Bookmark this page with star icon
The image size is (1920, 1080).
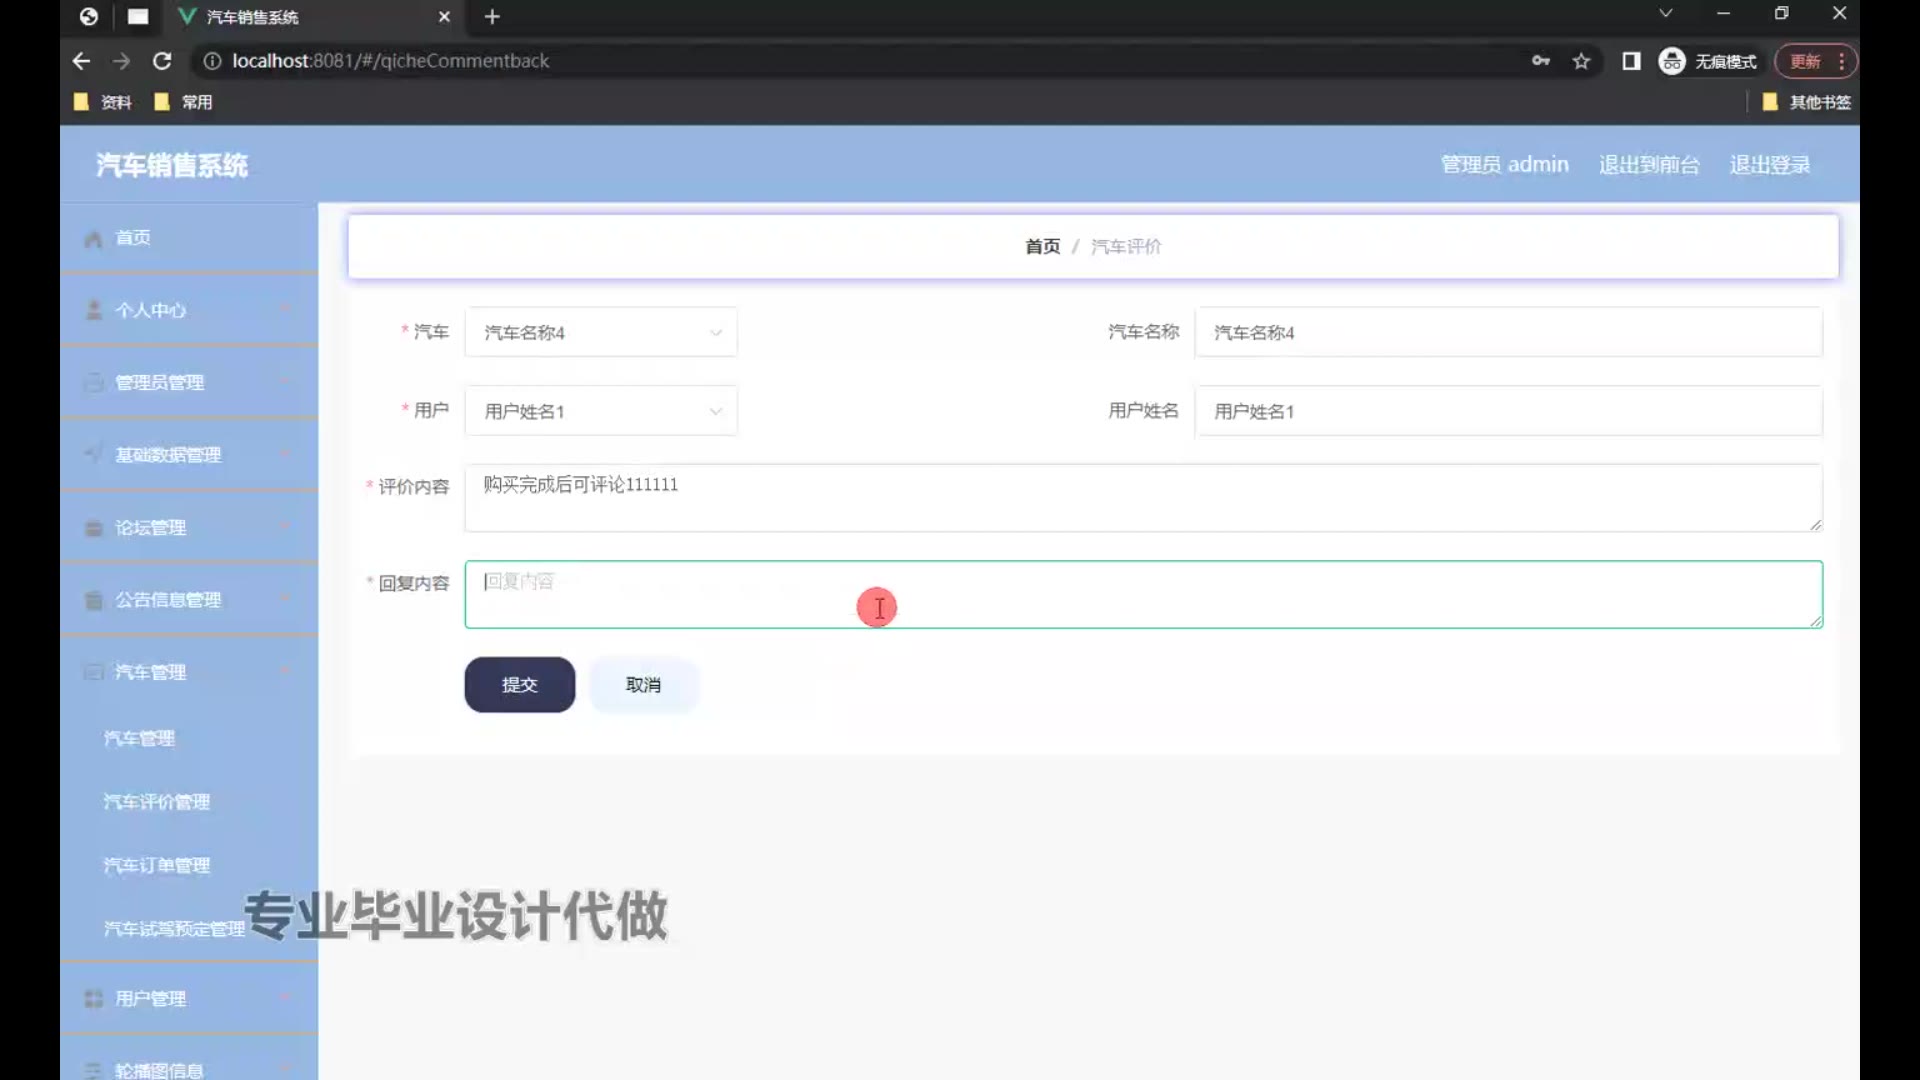click(x=1581, y=61)
